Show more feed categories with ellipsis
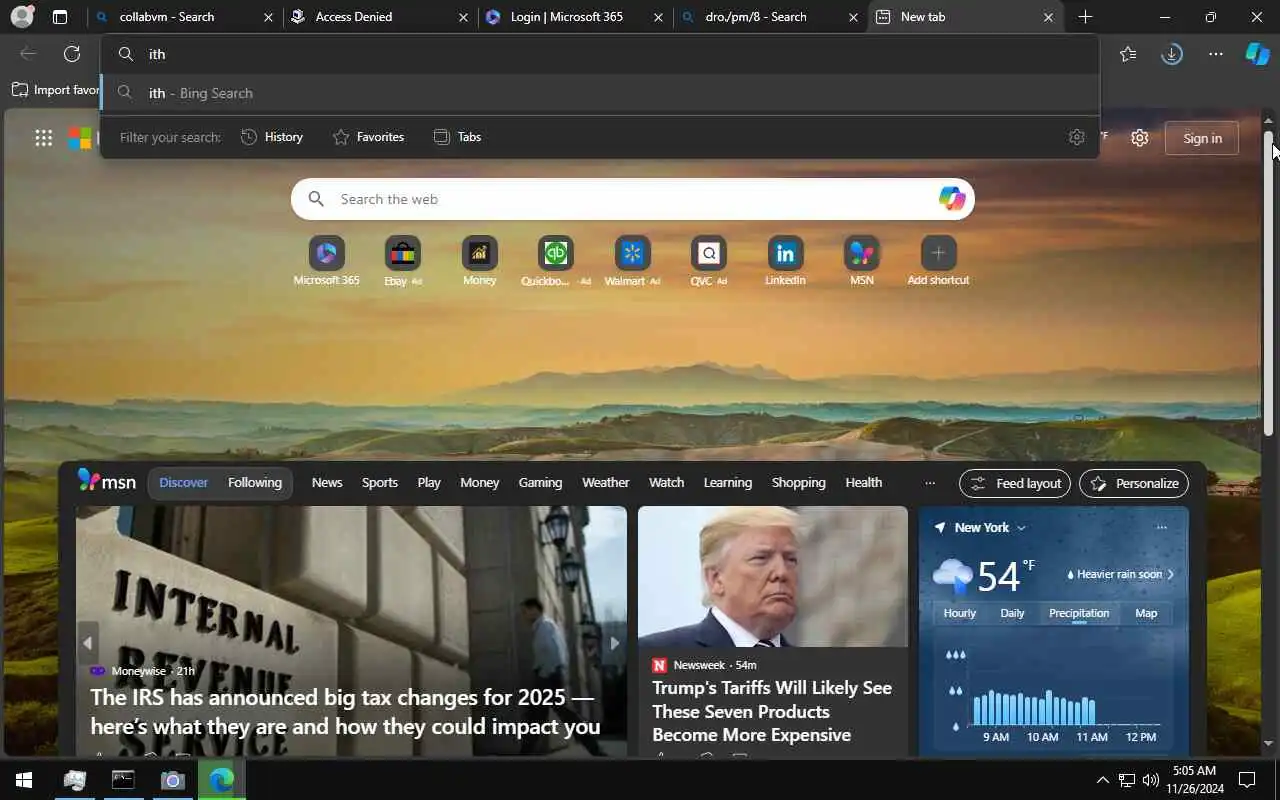 930,483
